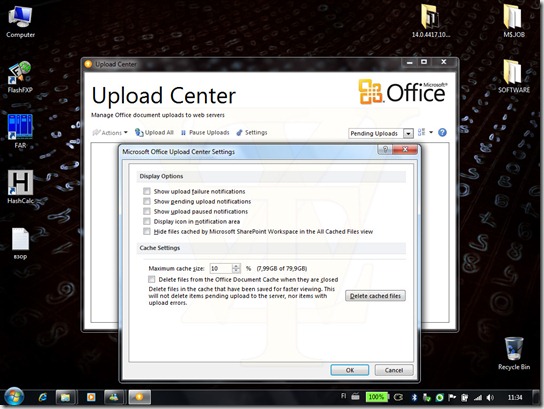Toggle Hide files cached by SharePoint Workspace
The height and width of the screenshot is (409, 544).
pos(147,231)
